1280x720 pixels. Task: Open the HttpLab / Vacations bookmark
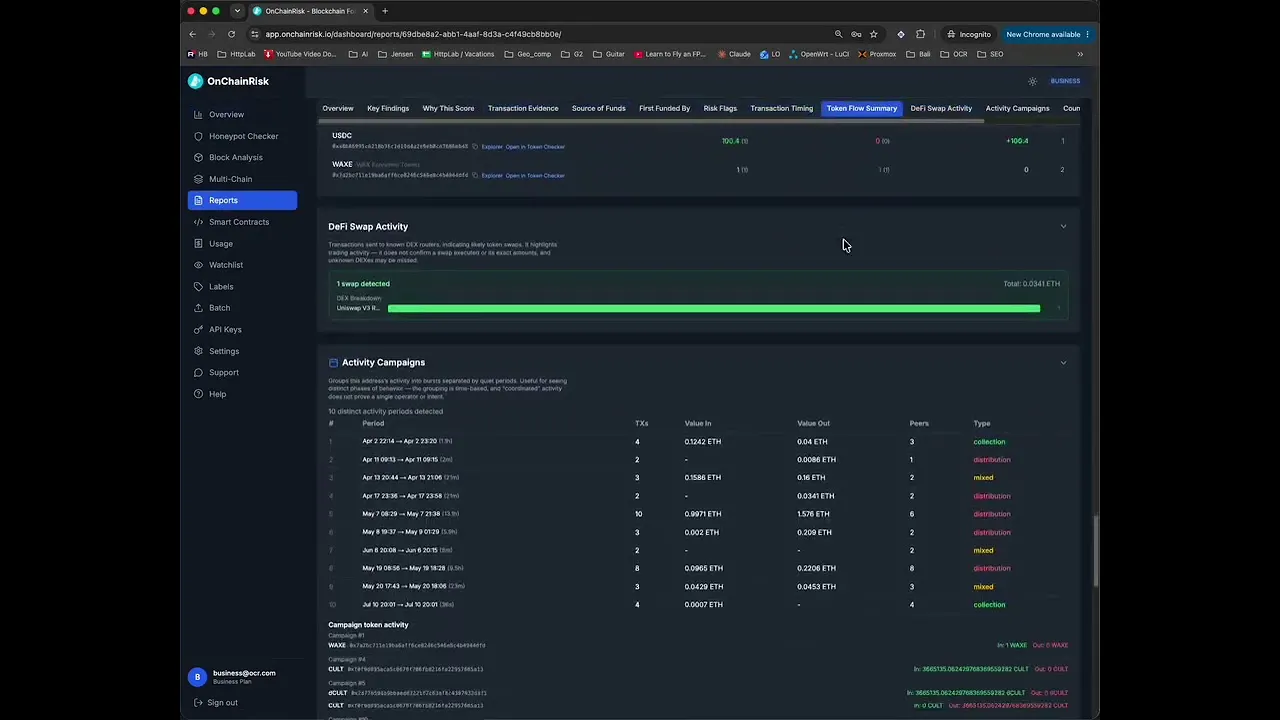pyautogui.click(x=458, y=54)
